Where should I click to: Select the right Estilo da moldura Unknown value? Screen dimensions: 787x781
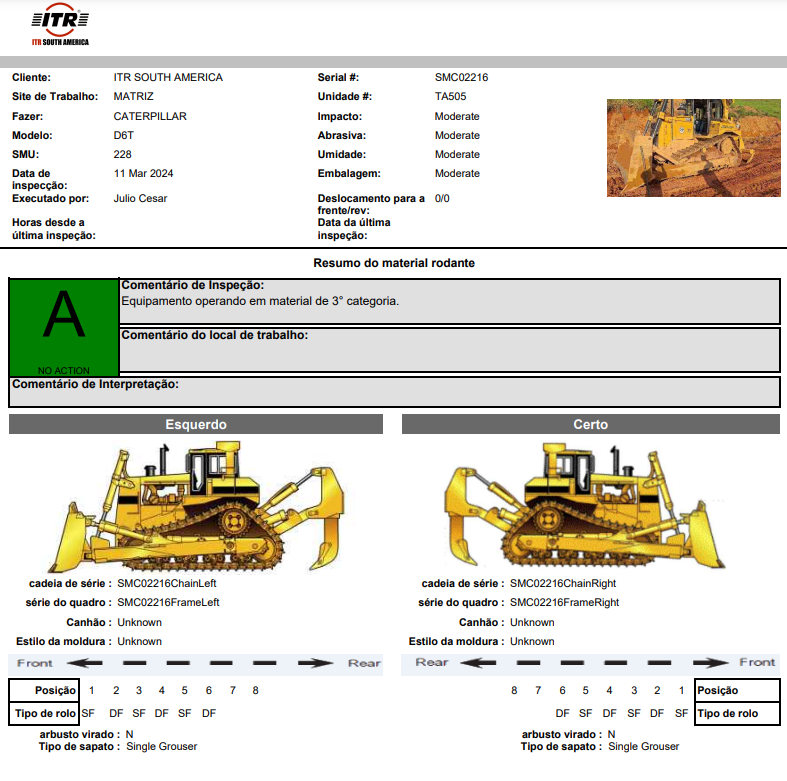click(532, 642)
